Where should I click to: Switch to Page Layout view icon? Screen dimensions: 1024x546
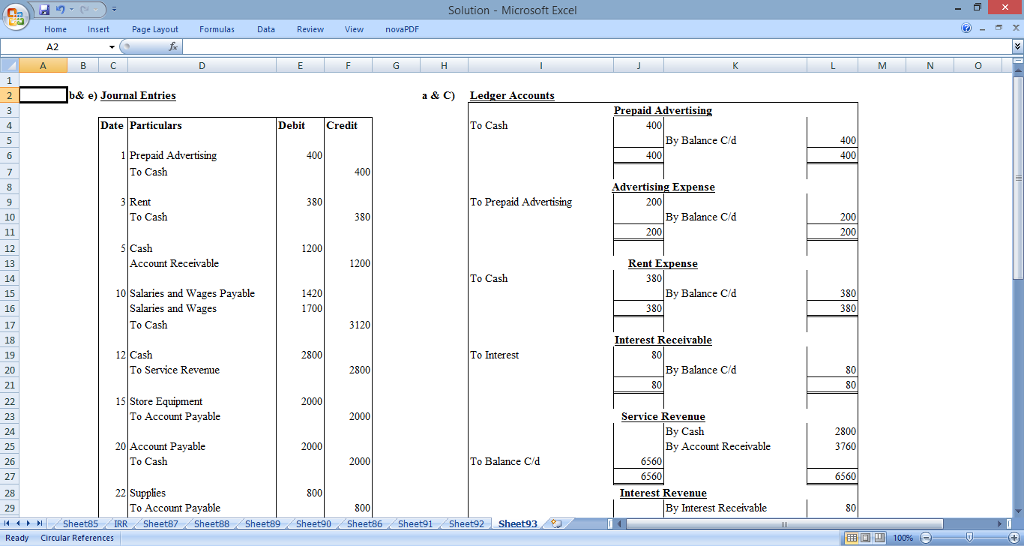[x=865, y=538]
